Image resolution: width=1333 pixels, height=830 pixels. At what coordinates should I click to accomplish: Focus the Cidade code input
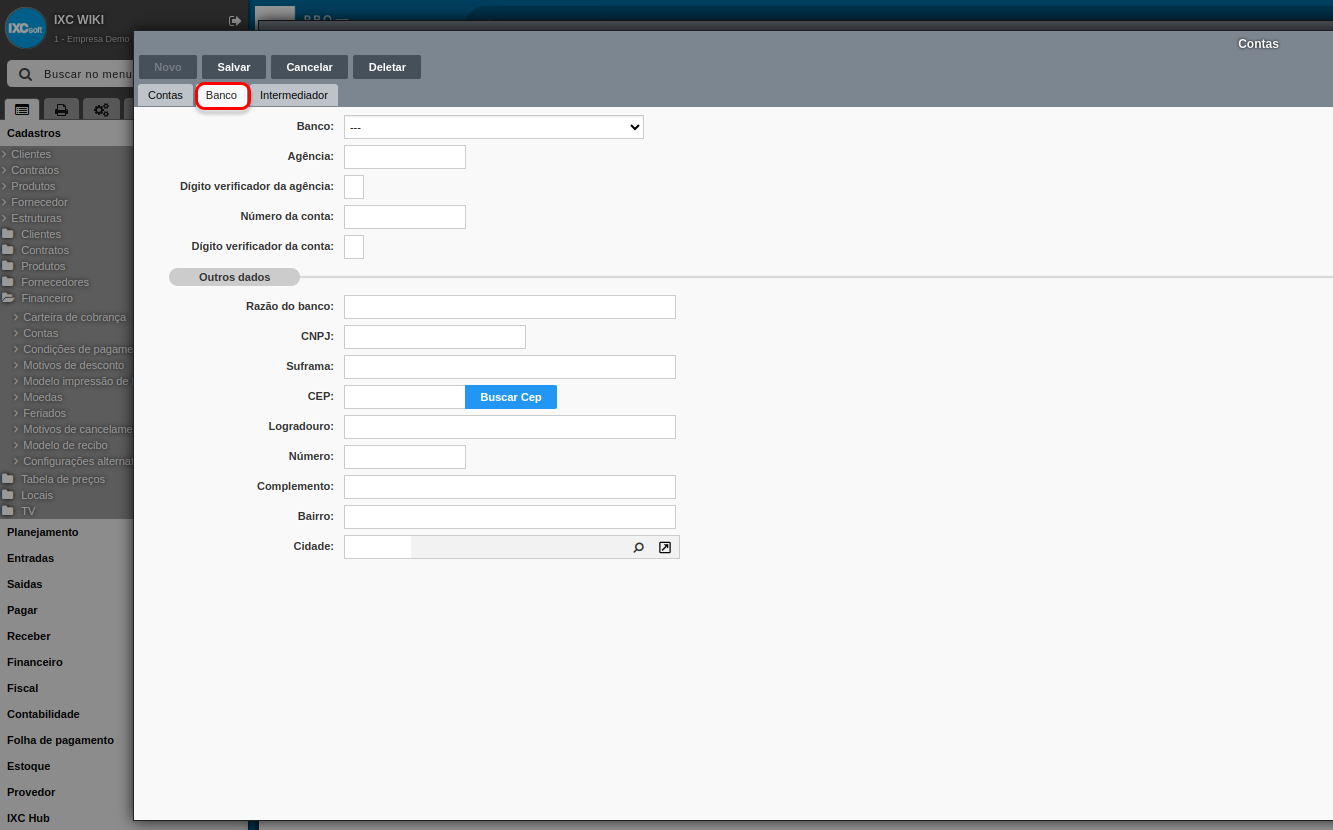click(x=378, y=547)
